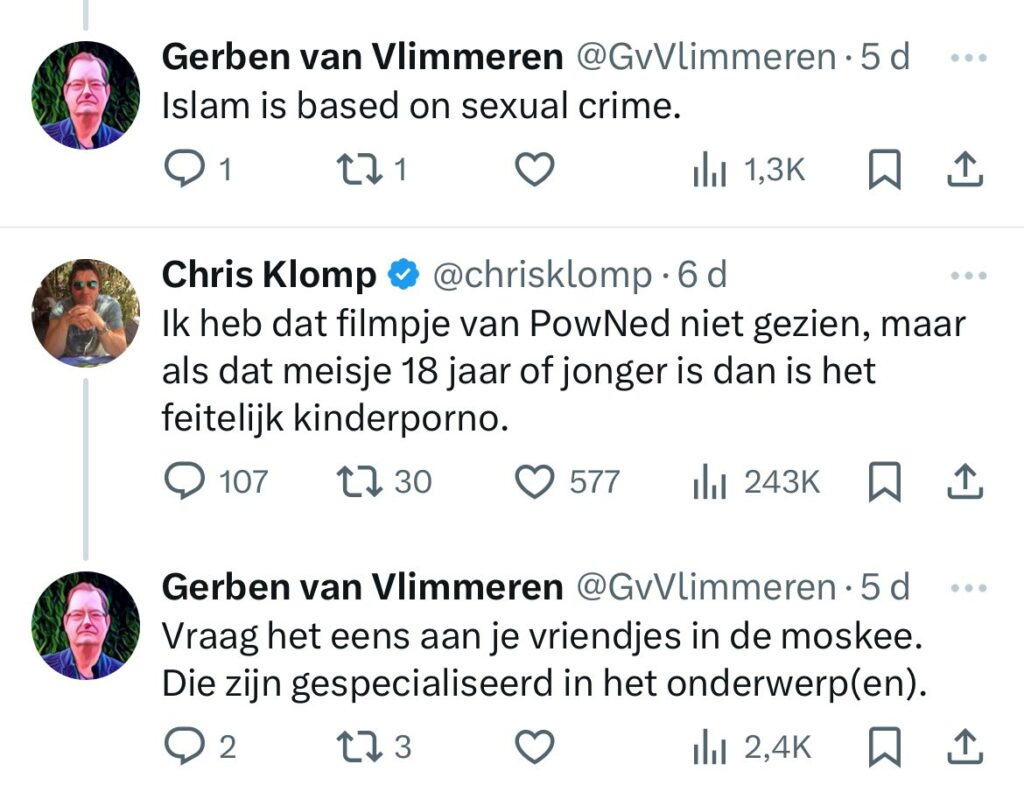1024x785 pixels.
Task: Reply to the 'Vraag het eens' tweet
Action: pyautogui.click(x=182, y=746)
